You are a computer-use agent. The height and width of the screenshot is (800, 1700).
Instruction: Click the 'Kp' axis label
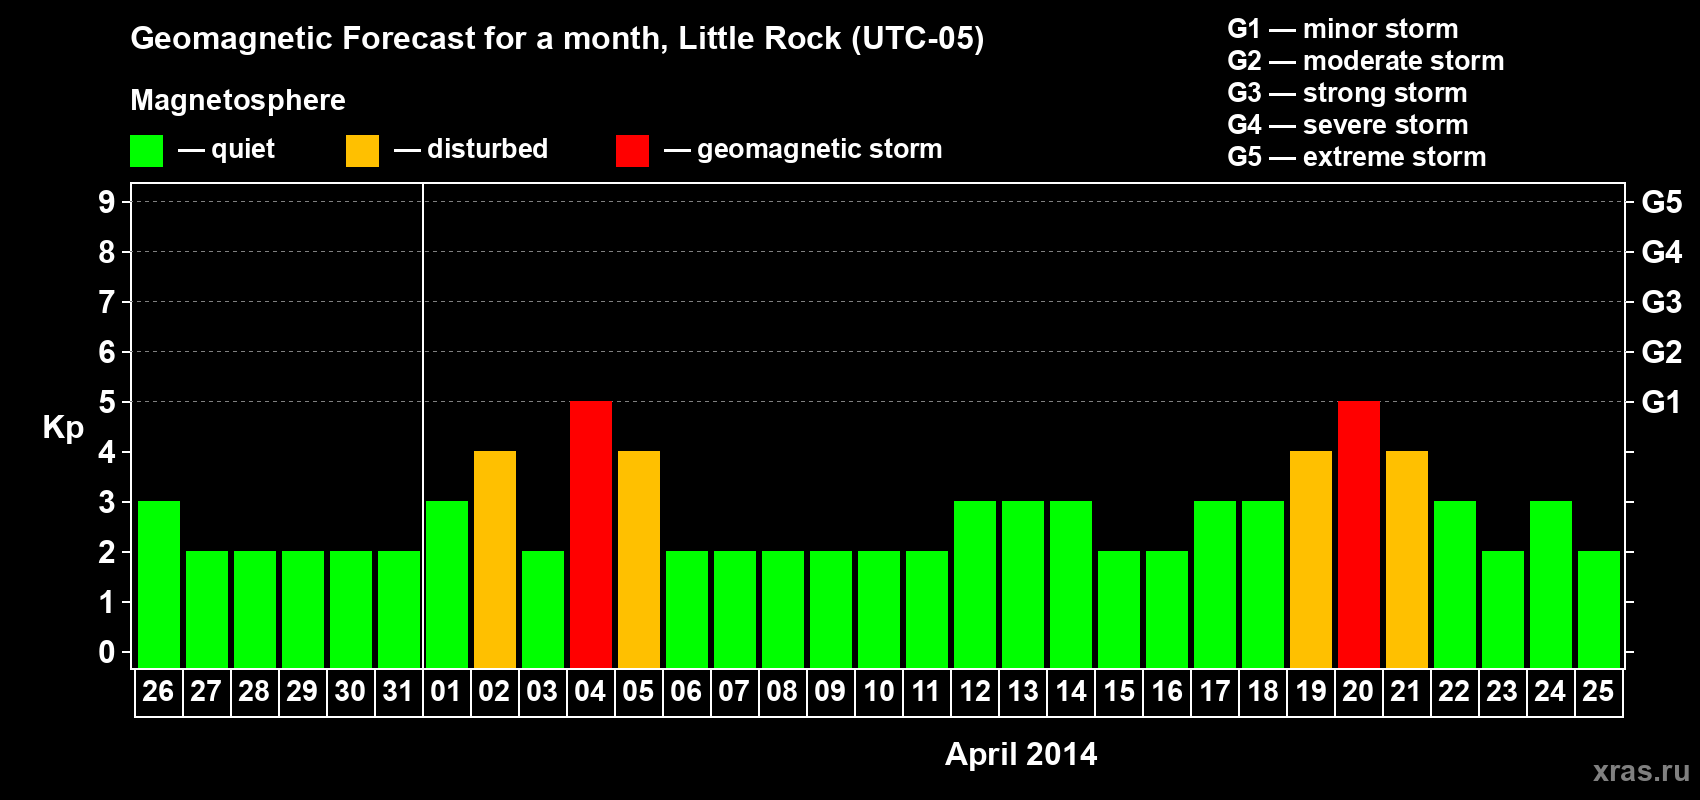pyautogui.click(x=63, y=428)
